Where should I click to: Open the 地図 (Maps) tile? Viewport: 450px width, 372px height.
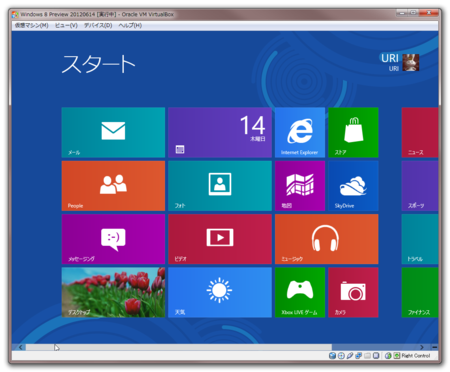point(300,186)
